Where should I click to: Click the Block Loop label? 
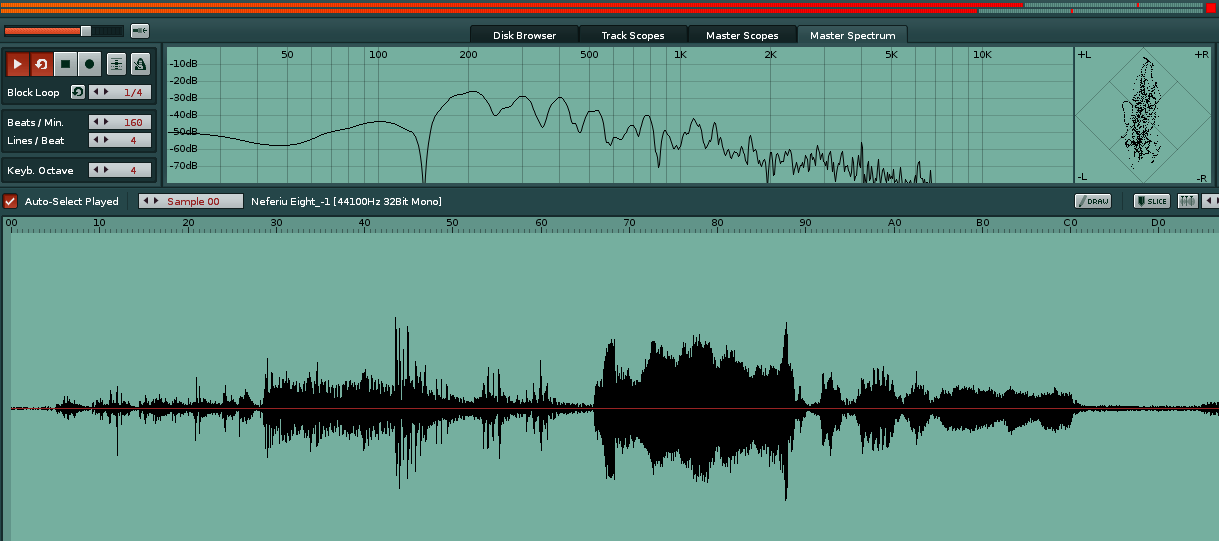pos(33,92)
